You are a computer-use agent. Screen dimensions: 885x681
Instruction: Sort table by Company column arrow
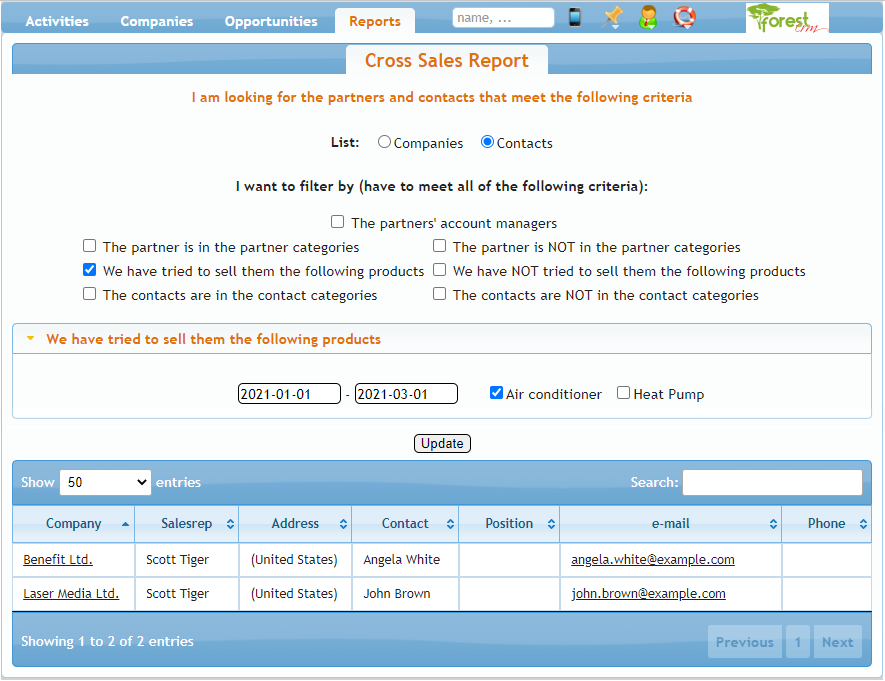tap(125, 524)
